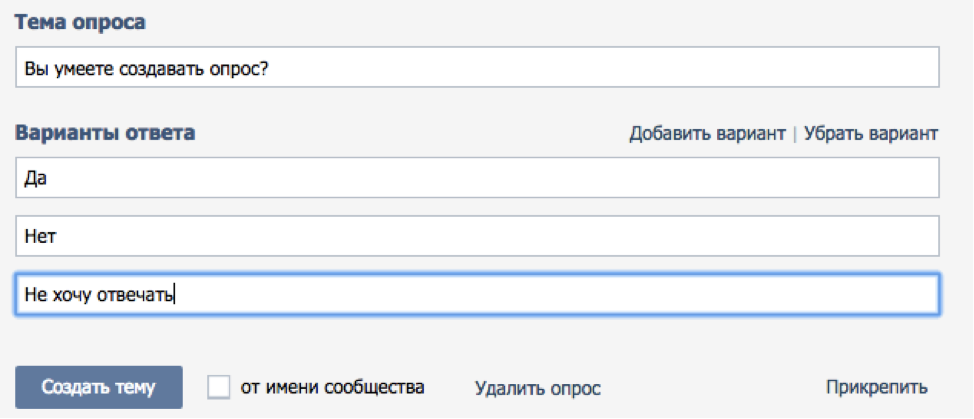This screenshot has width=974, height=419.
Task: Enable the 'от имени сообщества' checkbox
Action: tap(219, 387)
